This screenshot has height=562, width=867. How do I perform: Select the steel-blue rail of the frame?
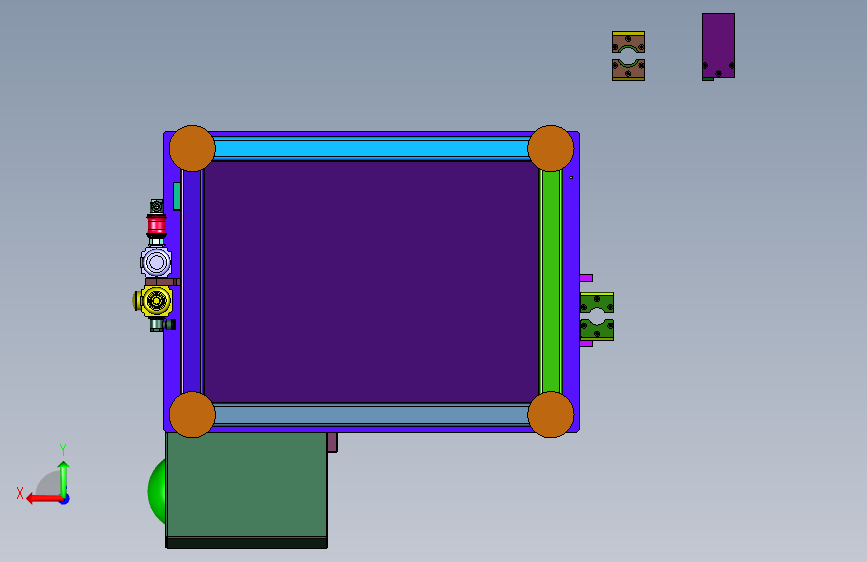372,415
